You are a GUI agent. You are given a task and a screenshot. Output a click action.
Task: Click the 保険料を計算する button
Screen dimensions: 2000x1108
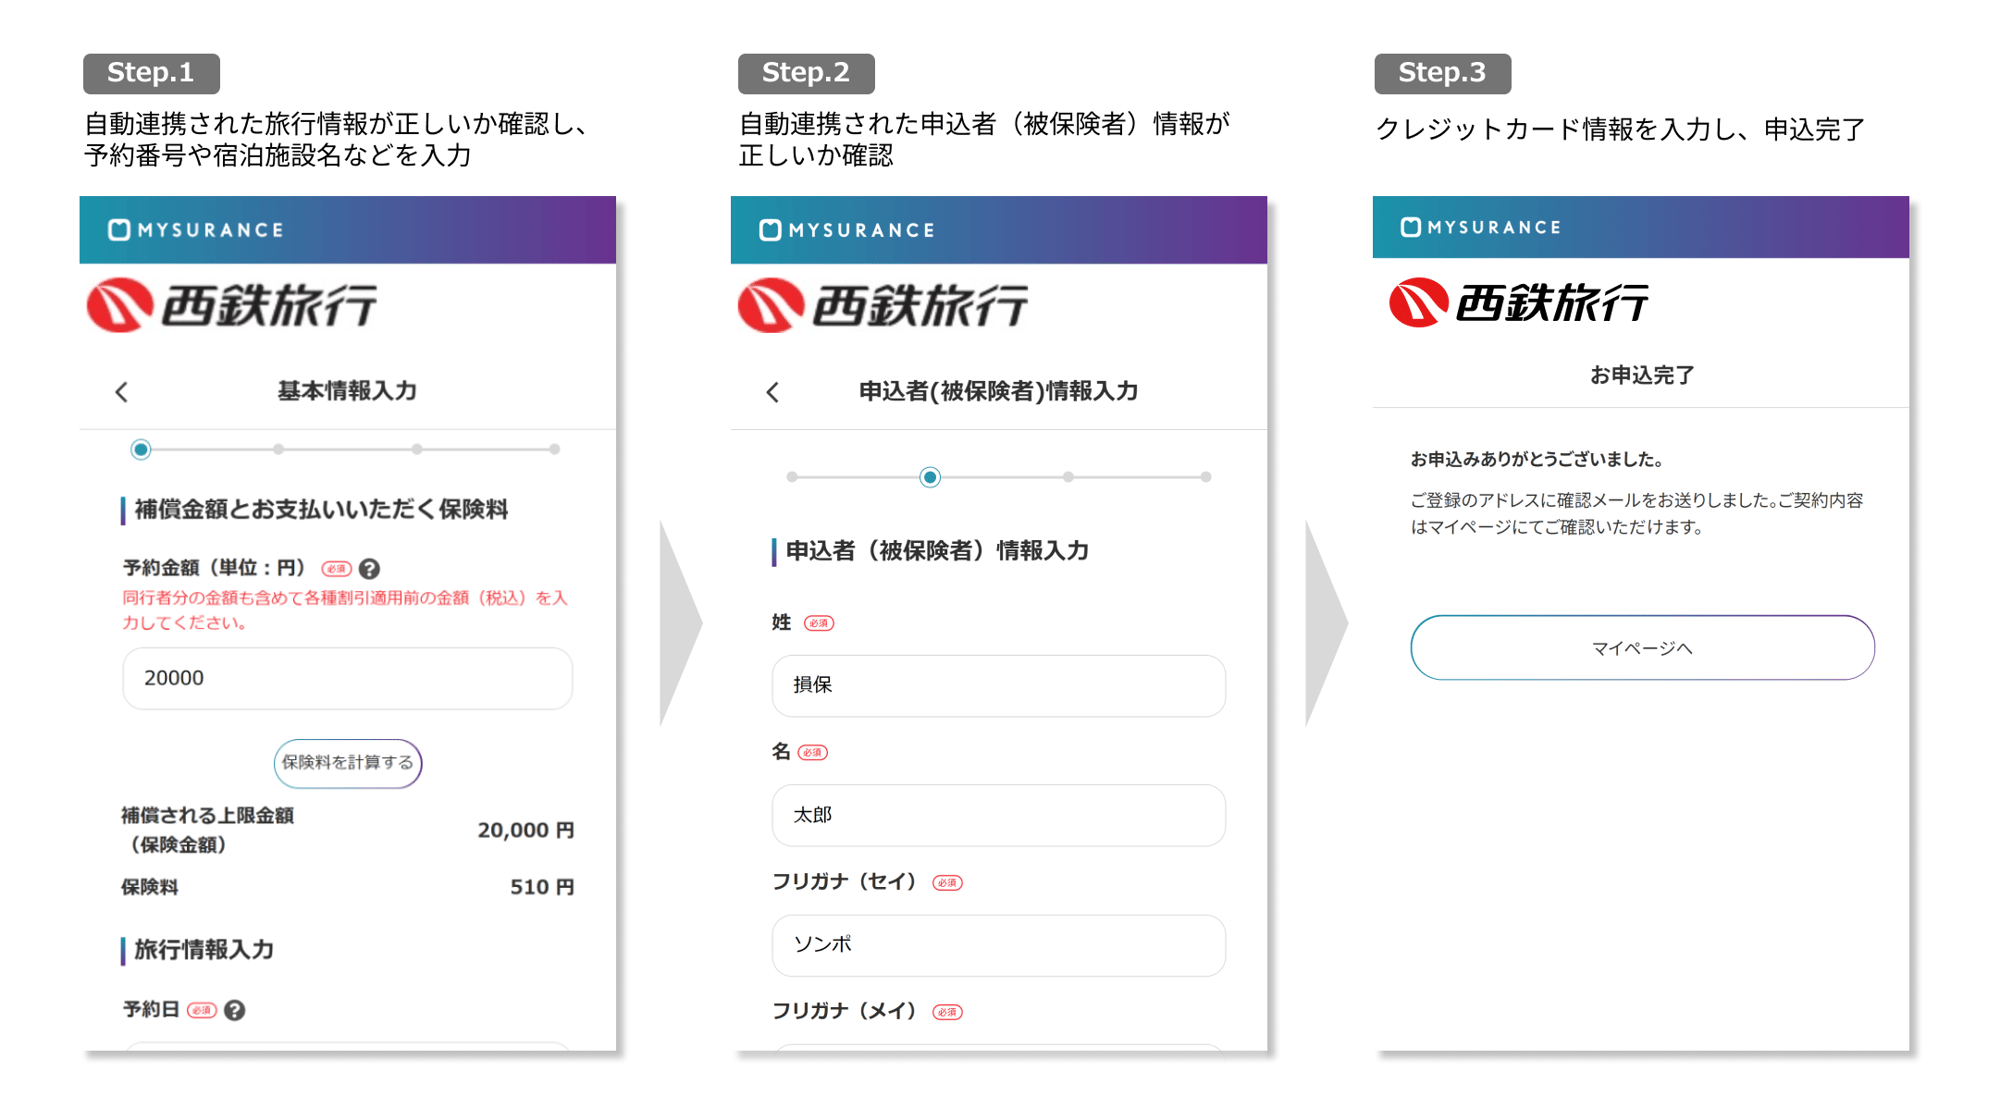pyautogui.click(x=348, y=763)
